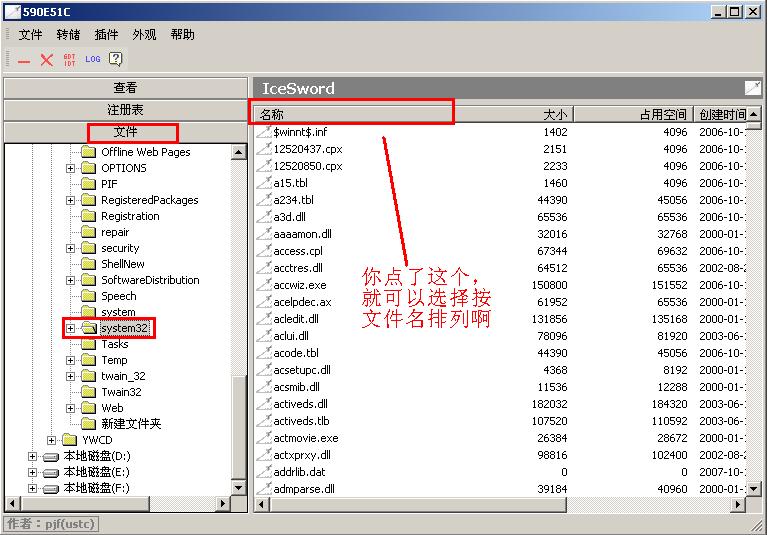767x535 pixels.
Task: Expand the system32 folder node
Action: click(70, 328)
